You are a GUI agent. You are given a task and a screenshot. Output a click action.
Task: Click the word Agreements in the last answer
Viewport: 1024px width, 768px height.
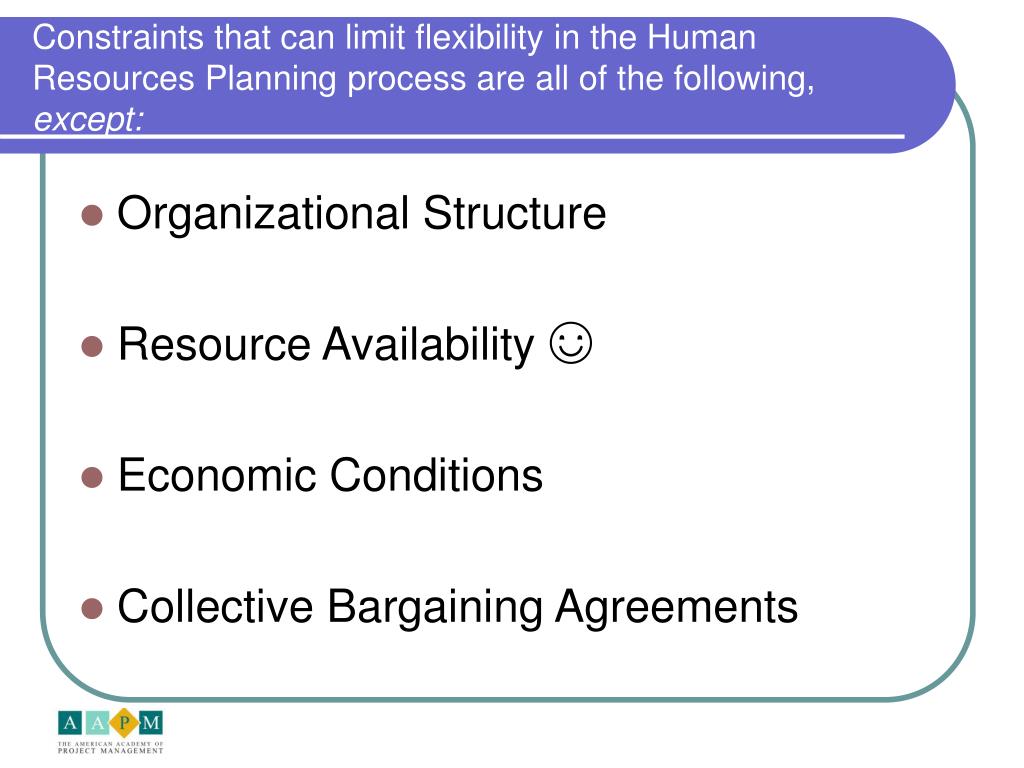[x=677, y=608]
